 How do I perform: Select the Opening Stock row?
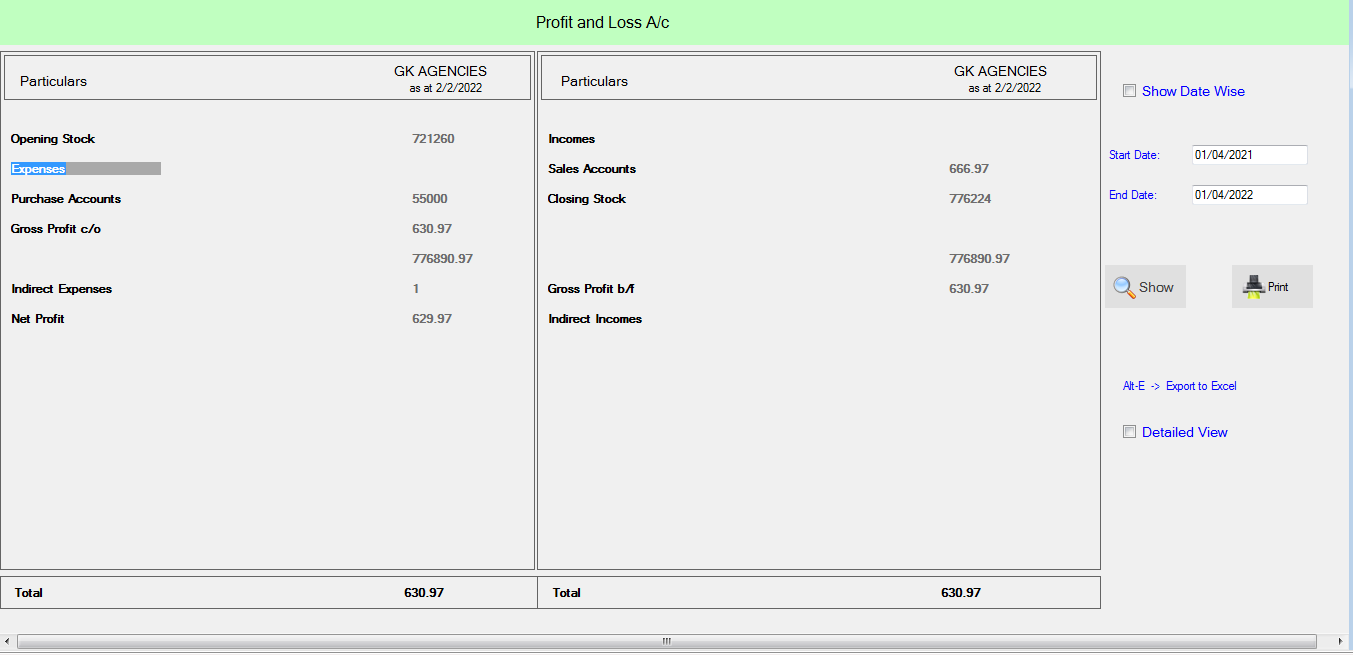[53, 139]
